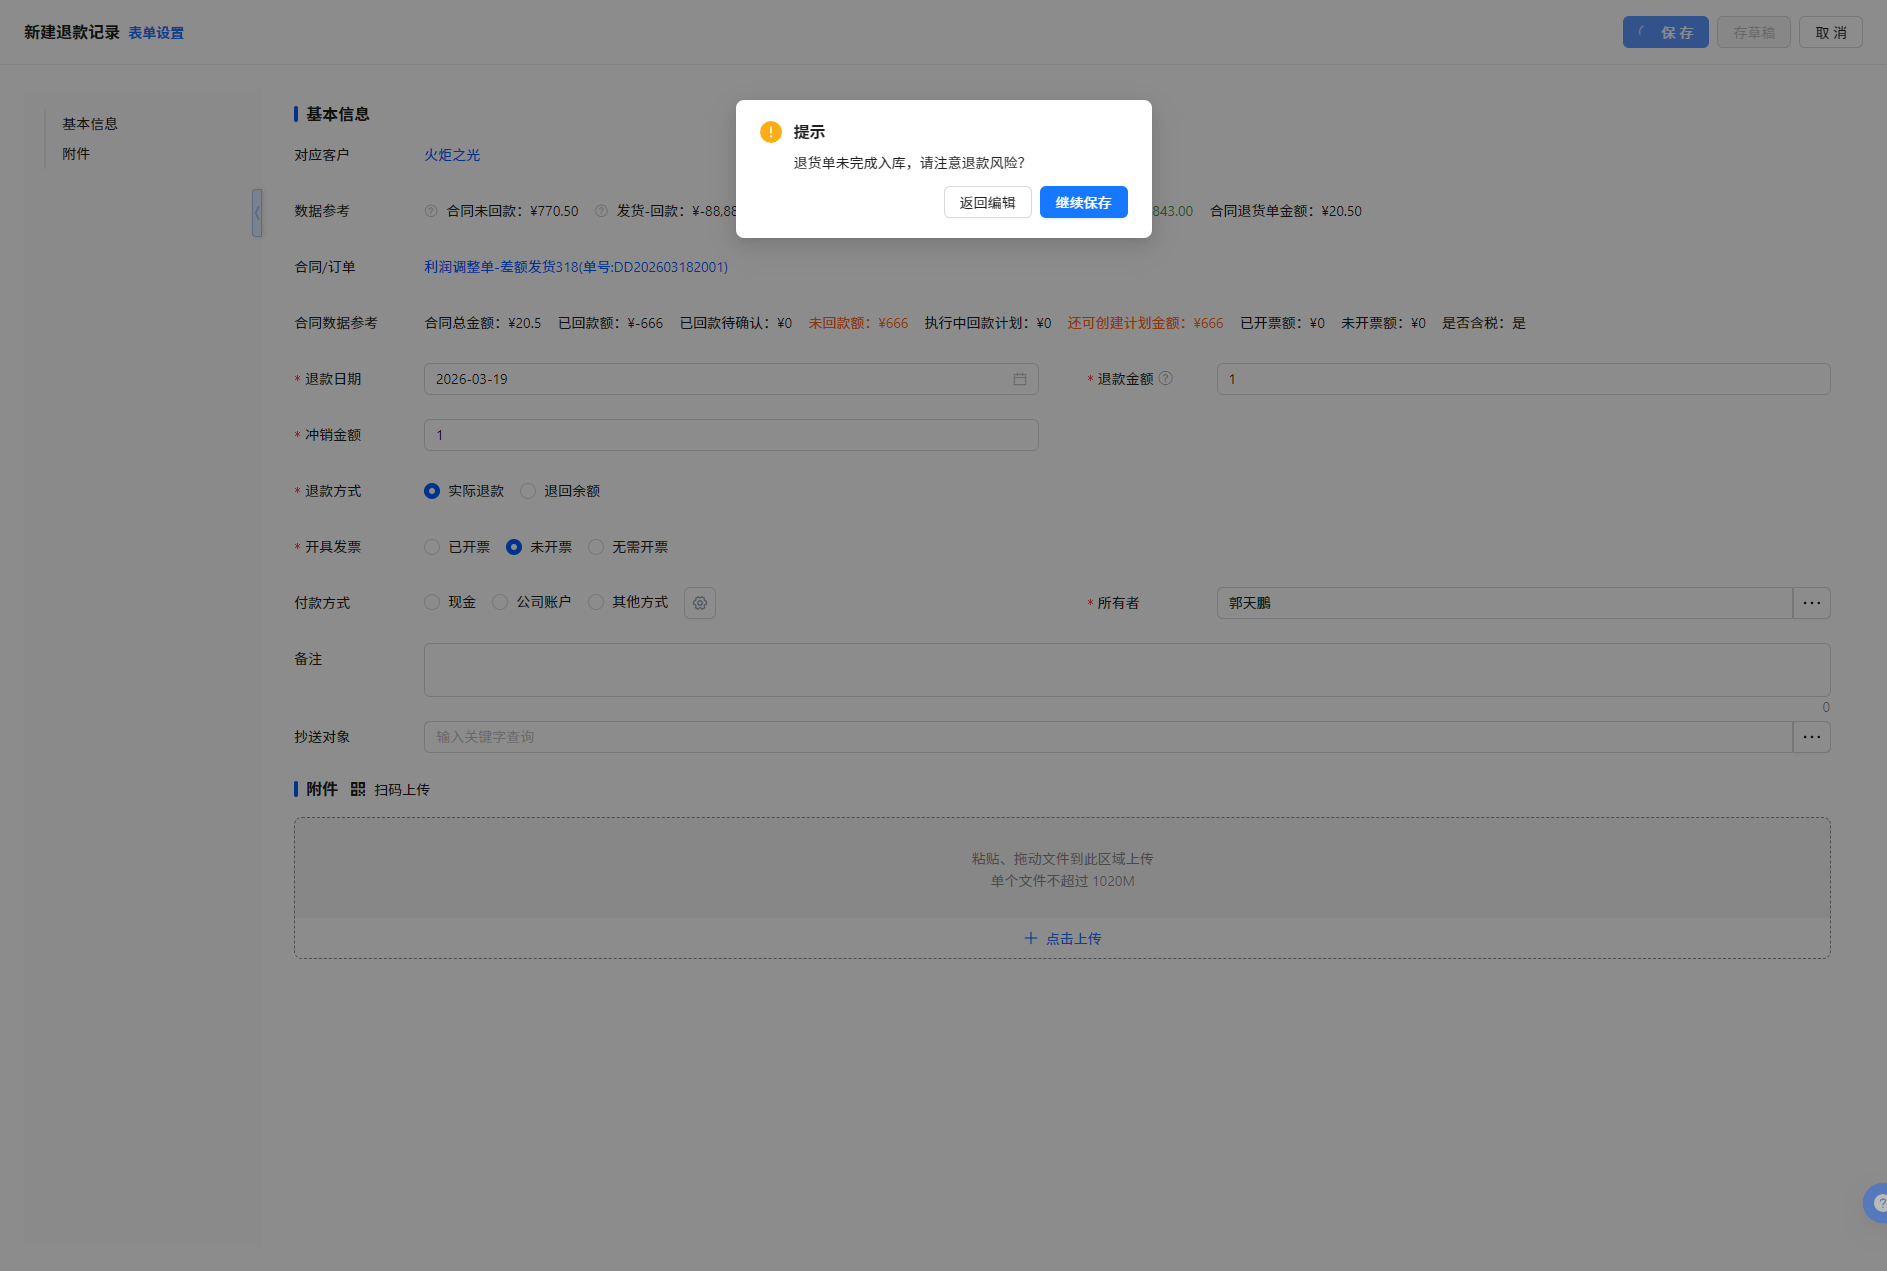Click 返回编辑 to return to editing
The width and height of the screenshot is (1887, 1271).
987,202
